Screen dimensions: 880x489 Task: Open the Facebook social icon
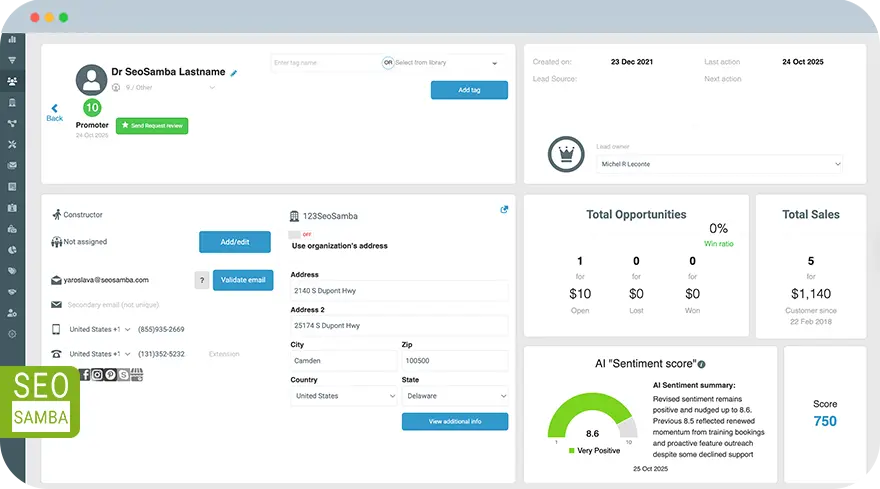tap(85, 374)
